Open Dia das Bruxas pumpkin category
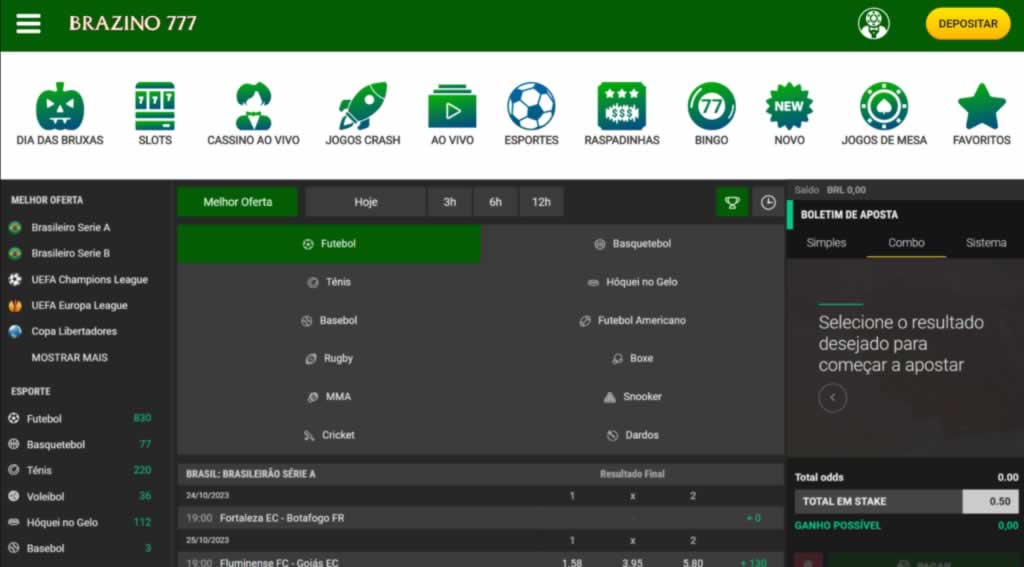This screenshot has width=1024, height=567. [60, 114]
